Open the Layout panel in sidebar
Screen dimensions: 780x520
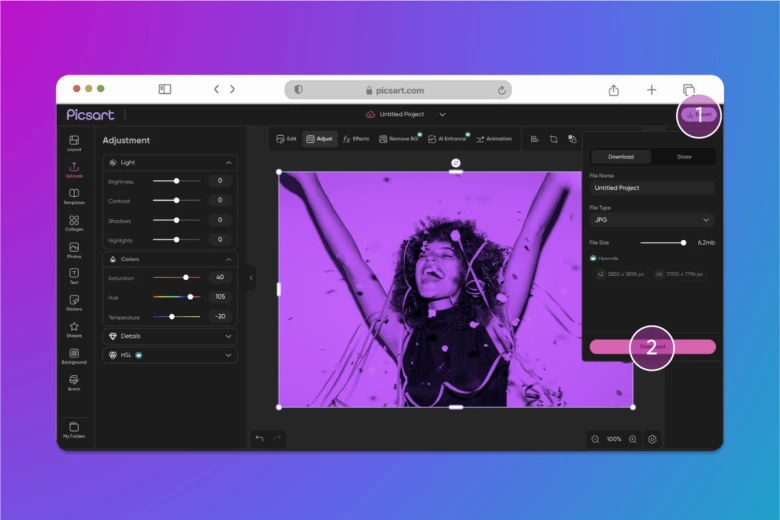pyautogui.click(x=74, y=142)
